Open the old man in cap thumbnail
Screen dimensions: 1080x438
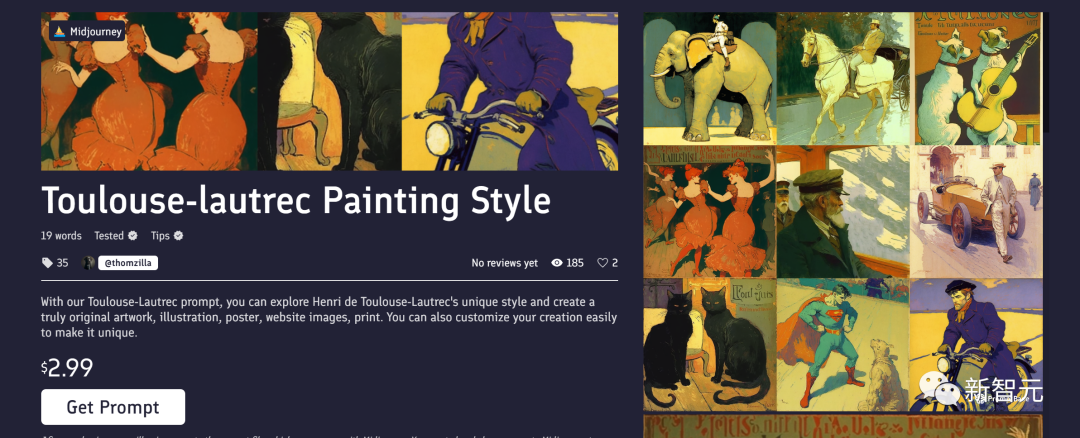844,211
